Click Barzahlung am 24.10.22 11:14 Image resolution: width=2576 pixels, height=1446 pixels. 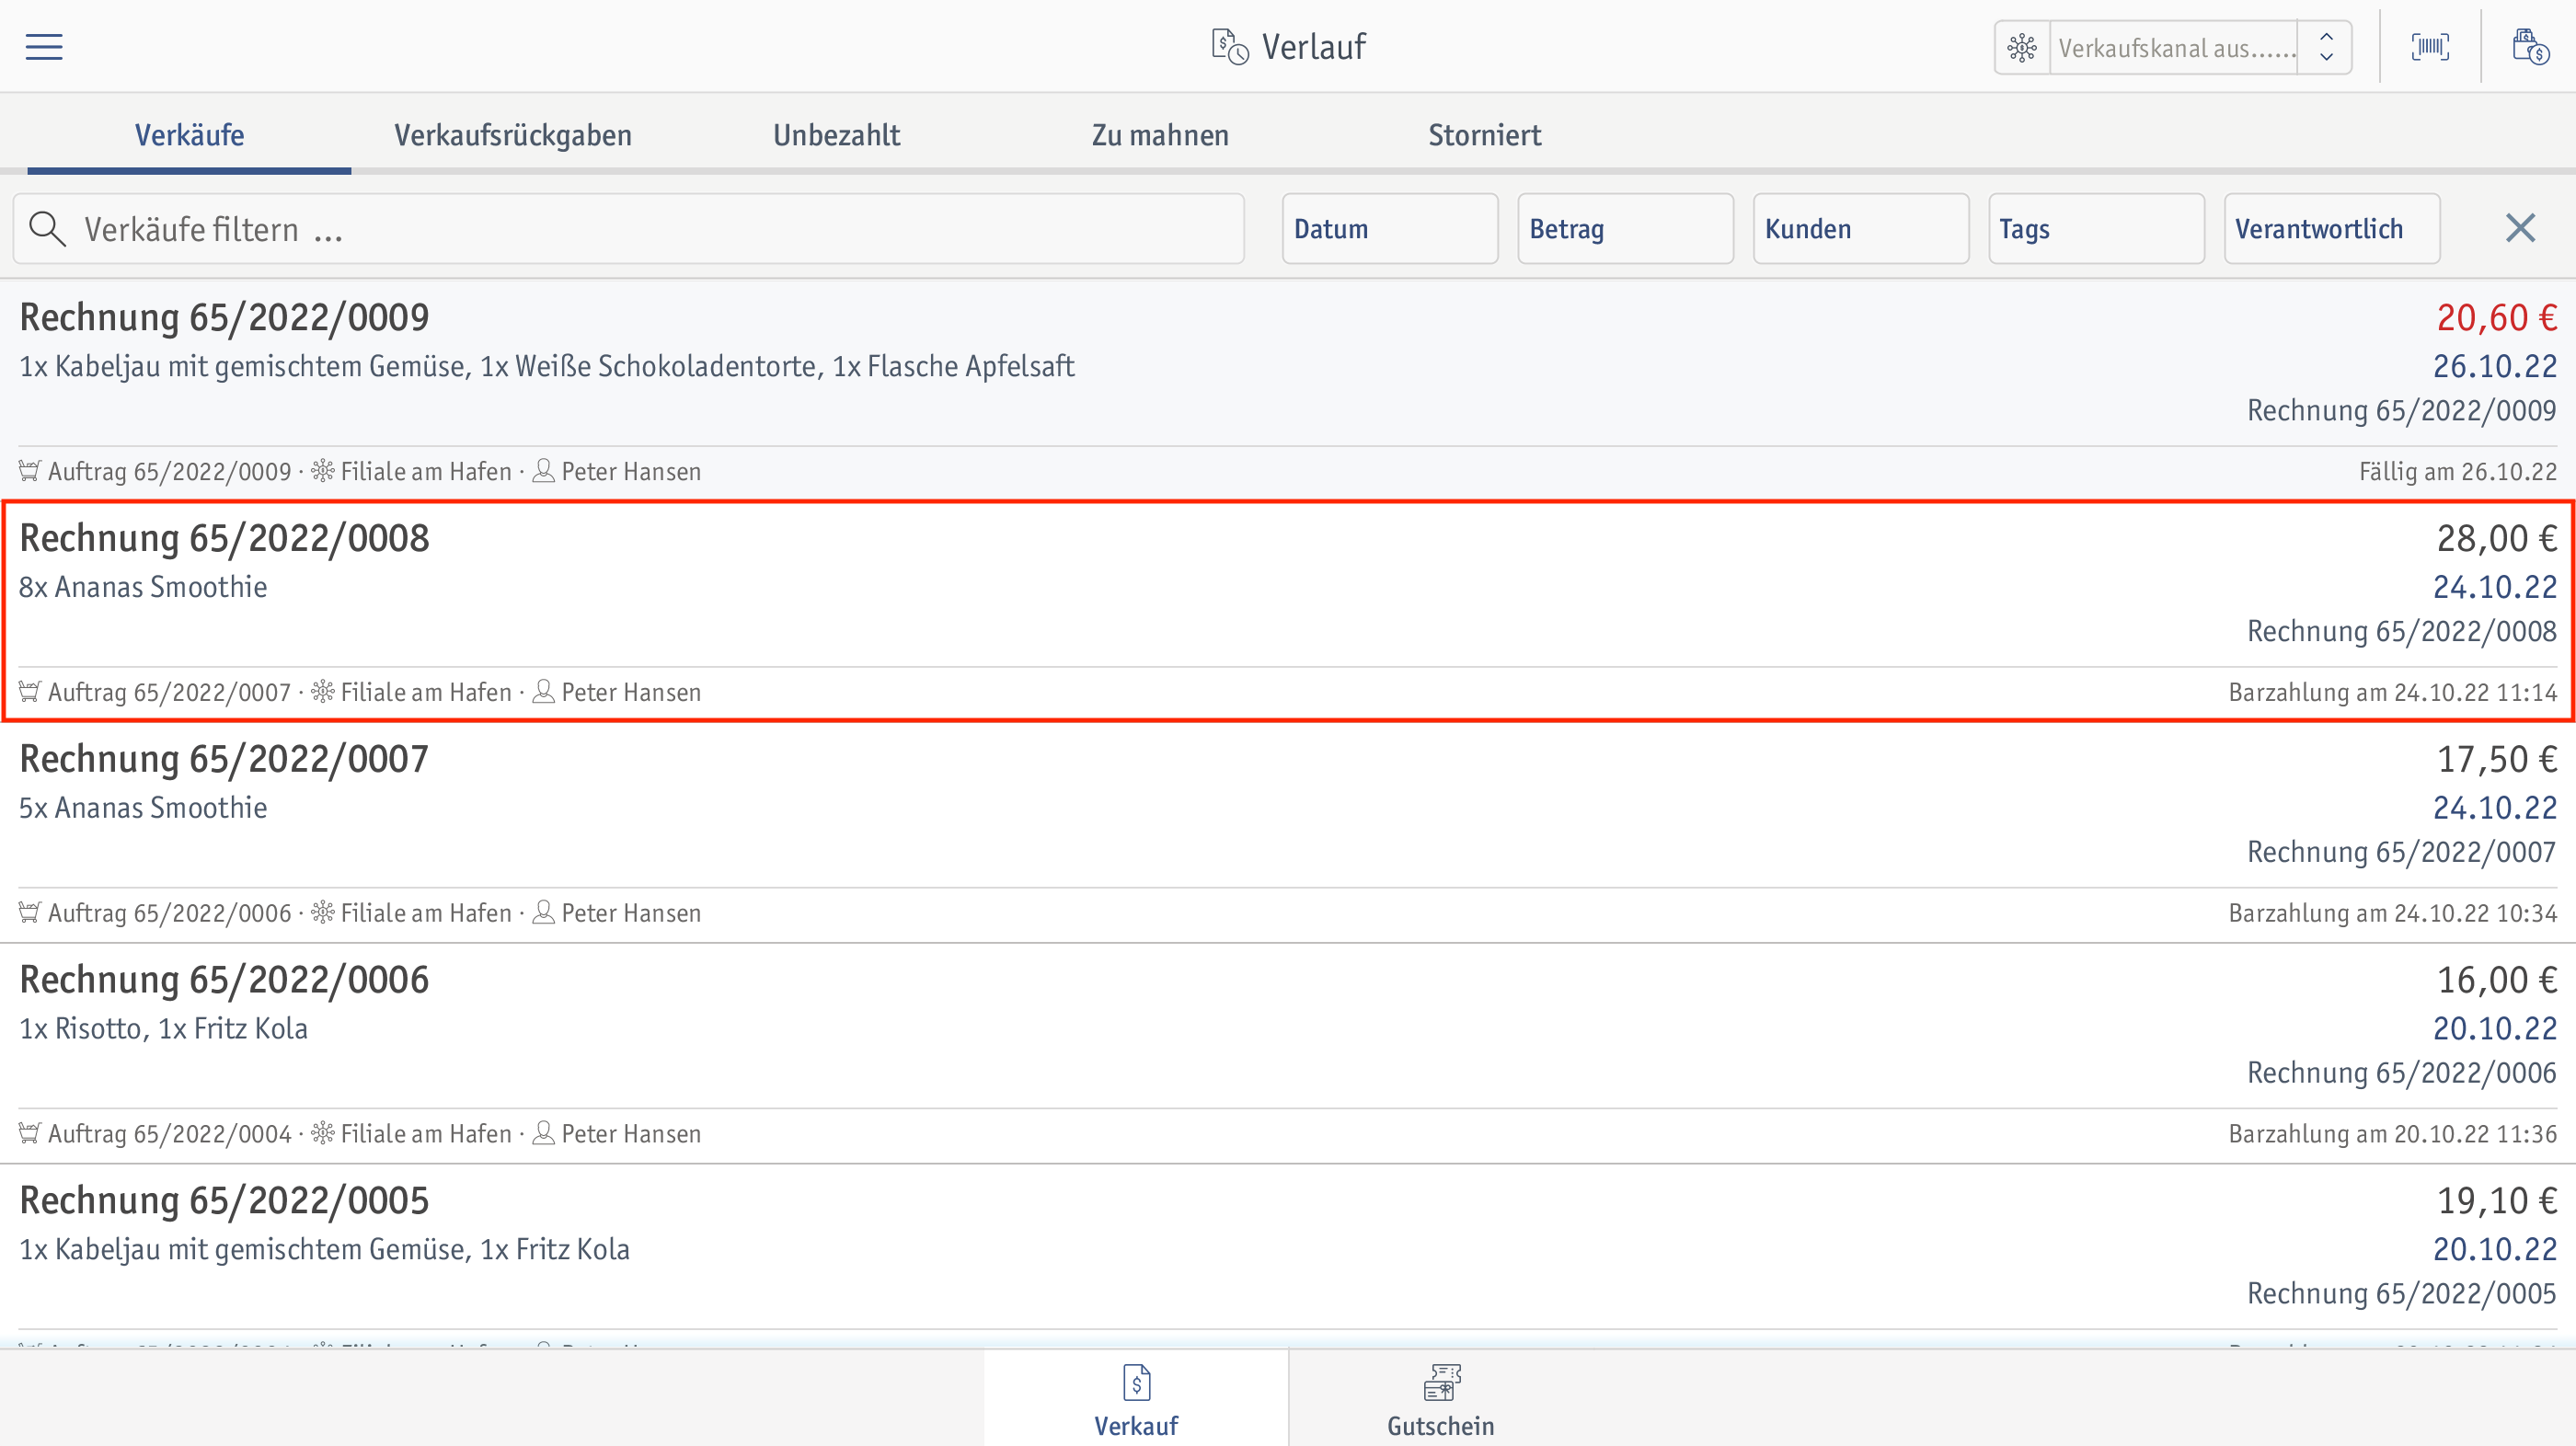click(x=2393, y=692)
